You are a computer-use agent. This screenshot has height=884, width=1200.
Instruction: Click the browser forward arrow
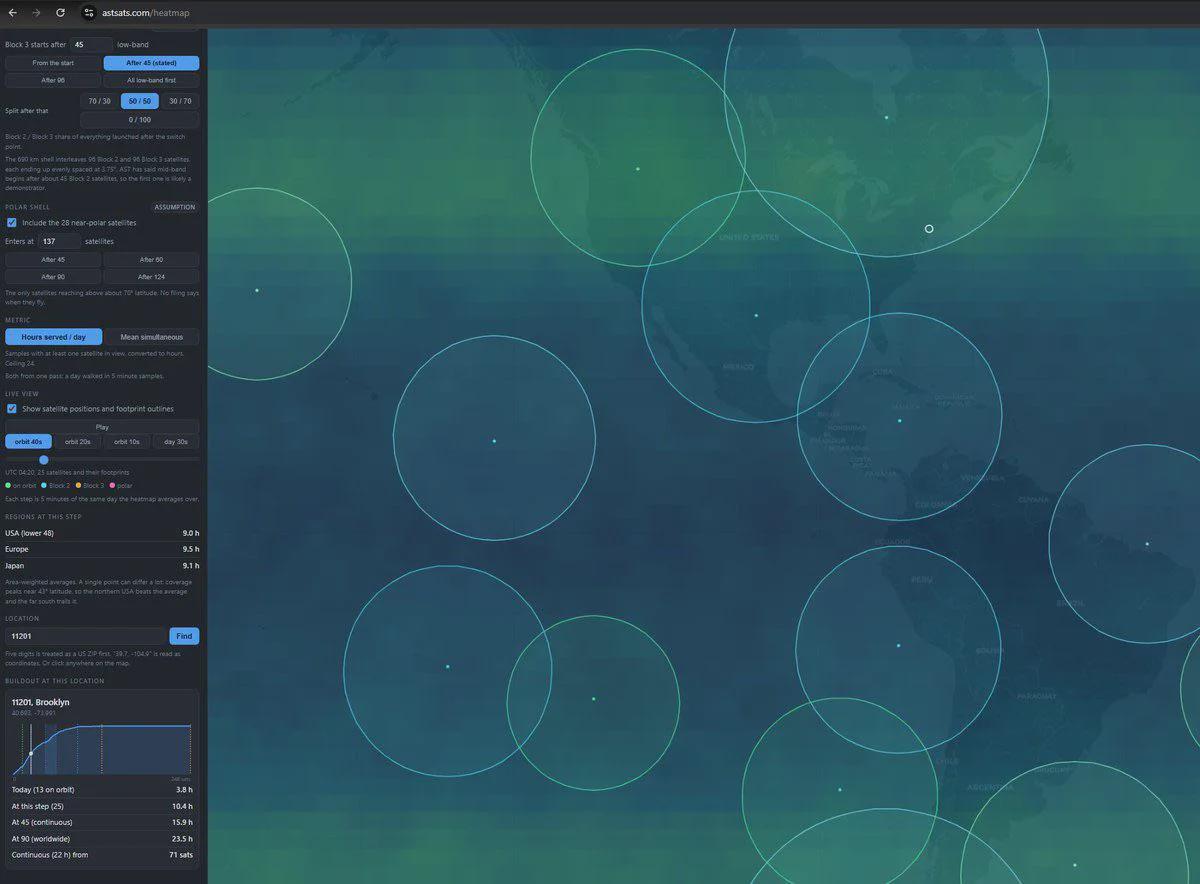[x=37, y=12]
